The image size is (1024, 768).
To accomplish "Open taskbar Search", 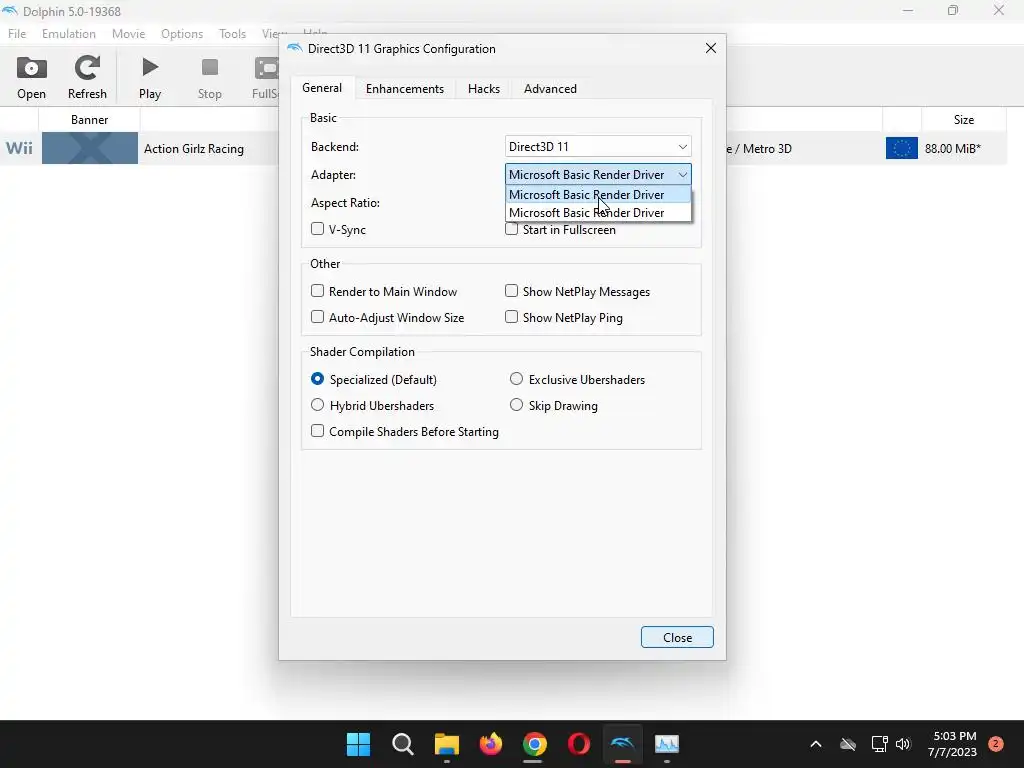I will point(403,744).
